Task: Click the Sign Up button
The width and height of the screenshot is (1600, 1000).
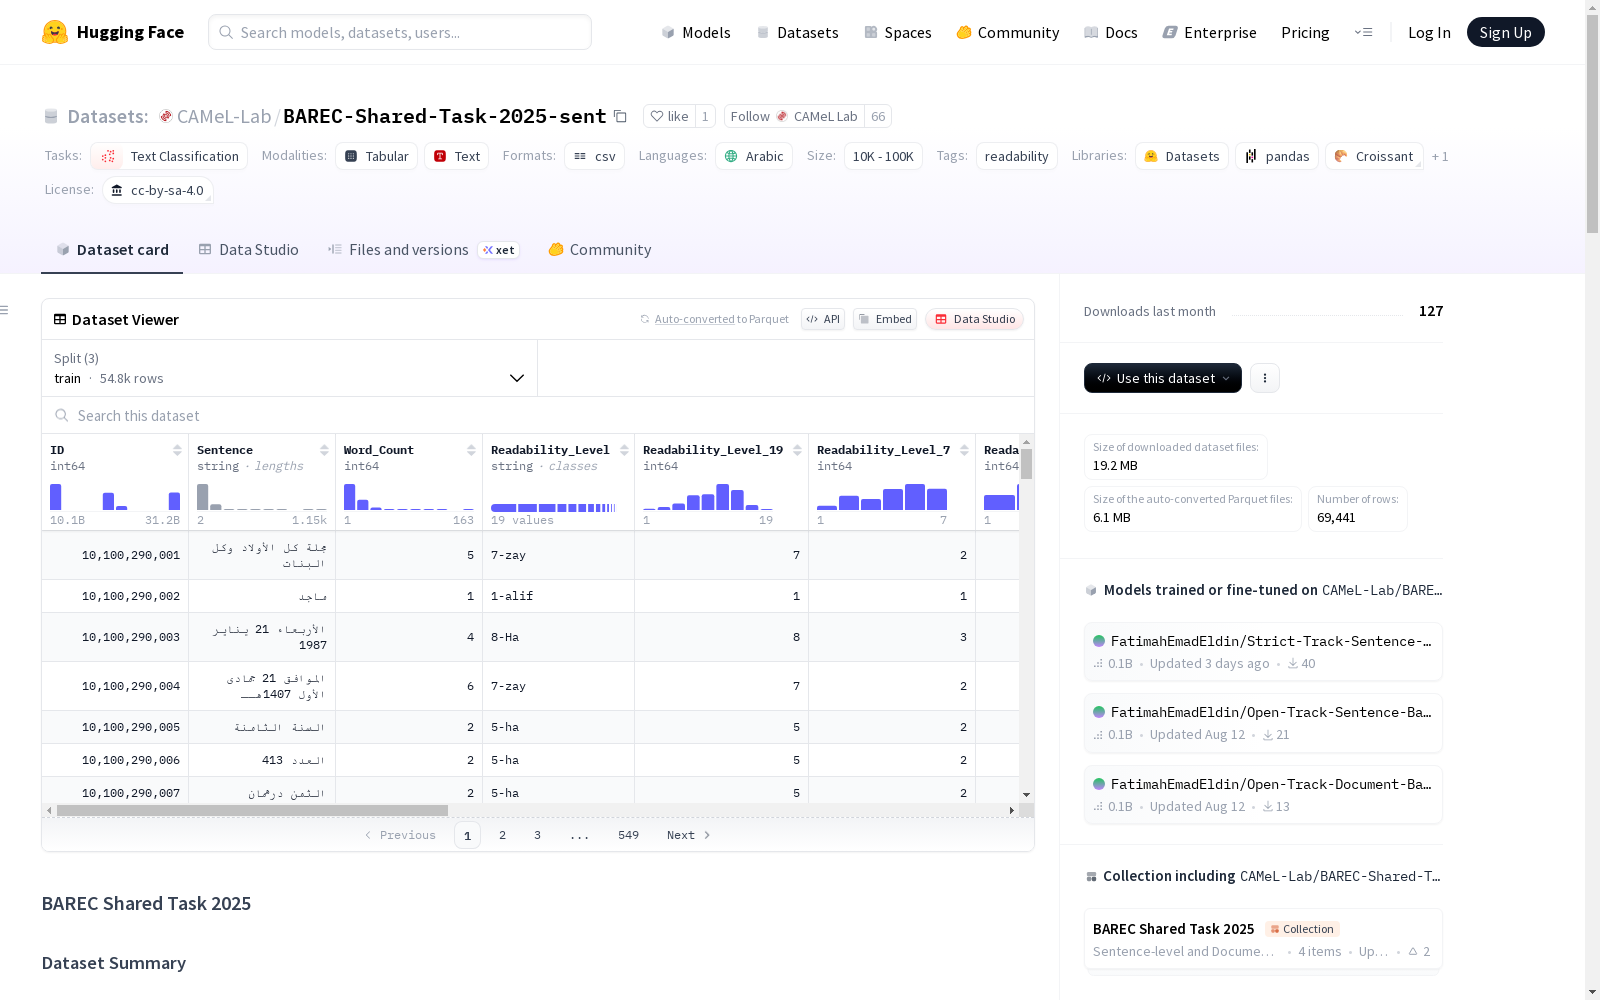Action: pyautogui.click(x=1506, y=32)
